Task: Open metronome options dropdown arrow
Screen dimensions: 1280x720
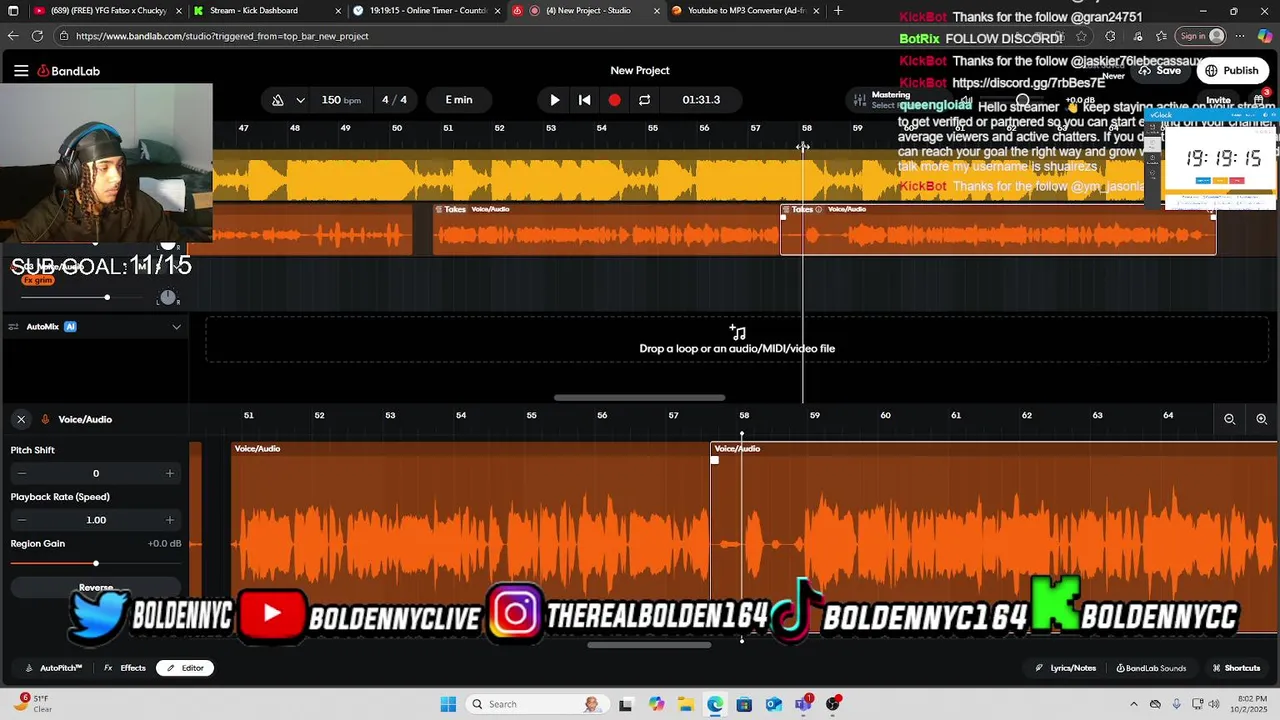Action: click(x=300, y=100)
